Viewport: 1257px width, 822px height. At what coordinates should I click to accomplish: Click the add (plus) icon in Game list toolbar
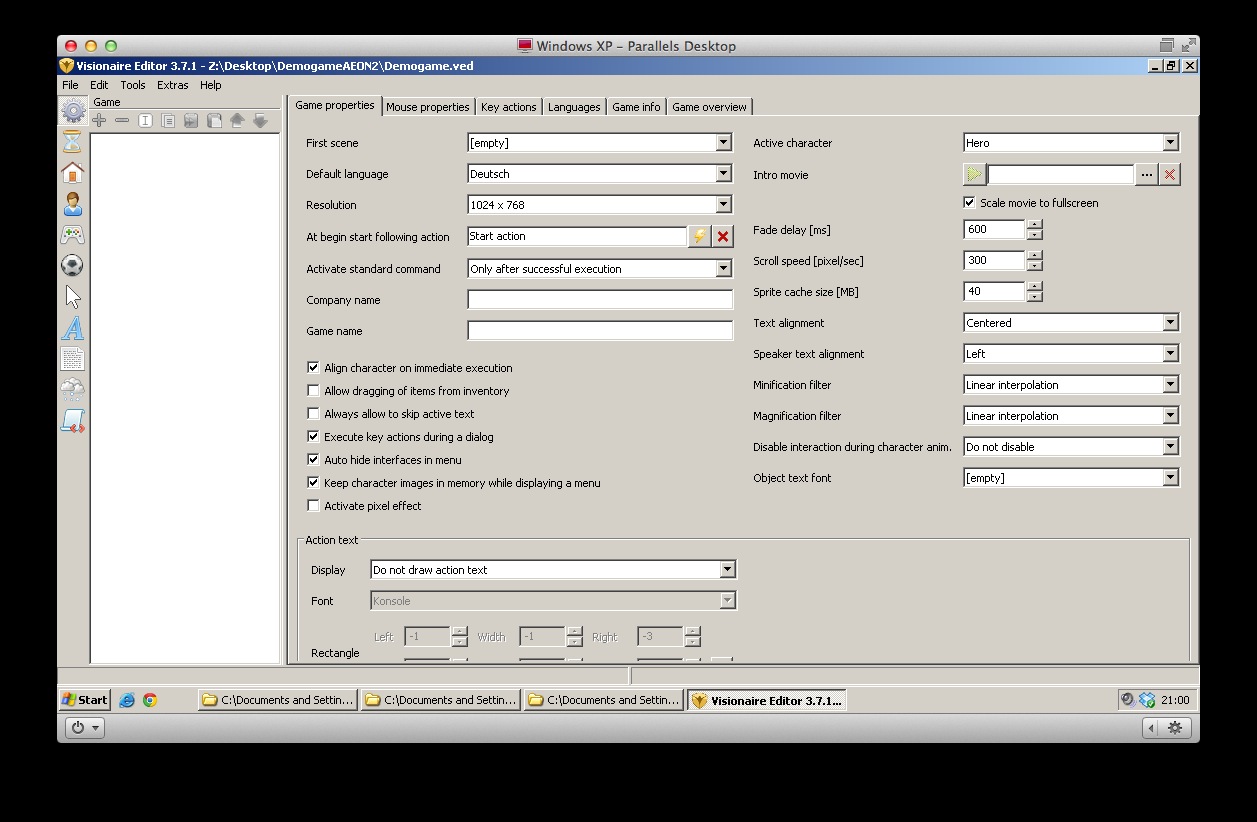point(99,120)
